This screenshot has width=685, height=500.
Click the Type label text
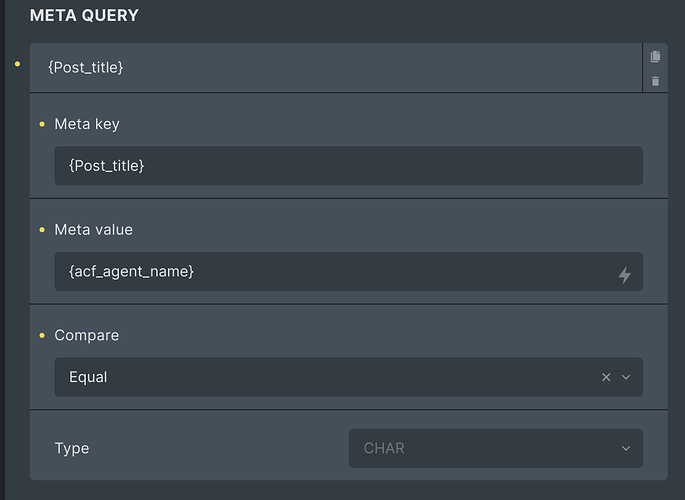coord(72,448)
